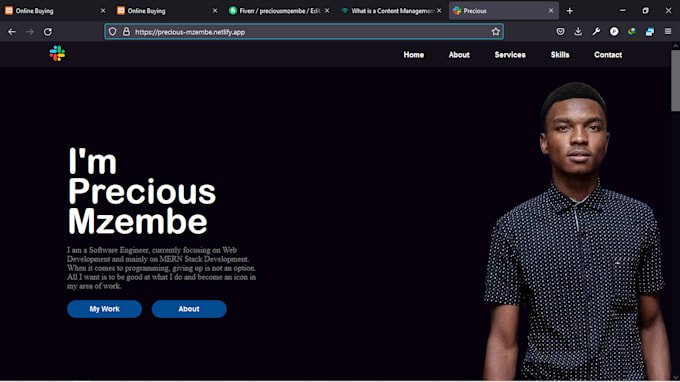Click the round white extension icon in toolbar
This screenshot has width=680, height=382.
[614, 31]
